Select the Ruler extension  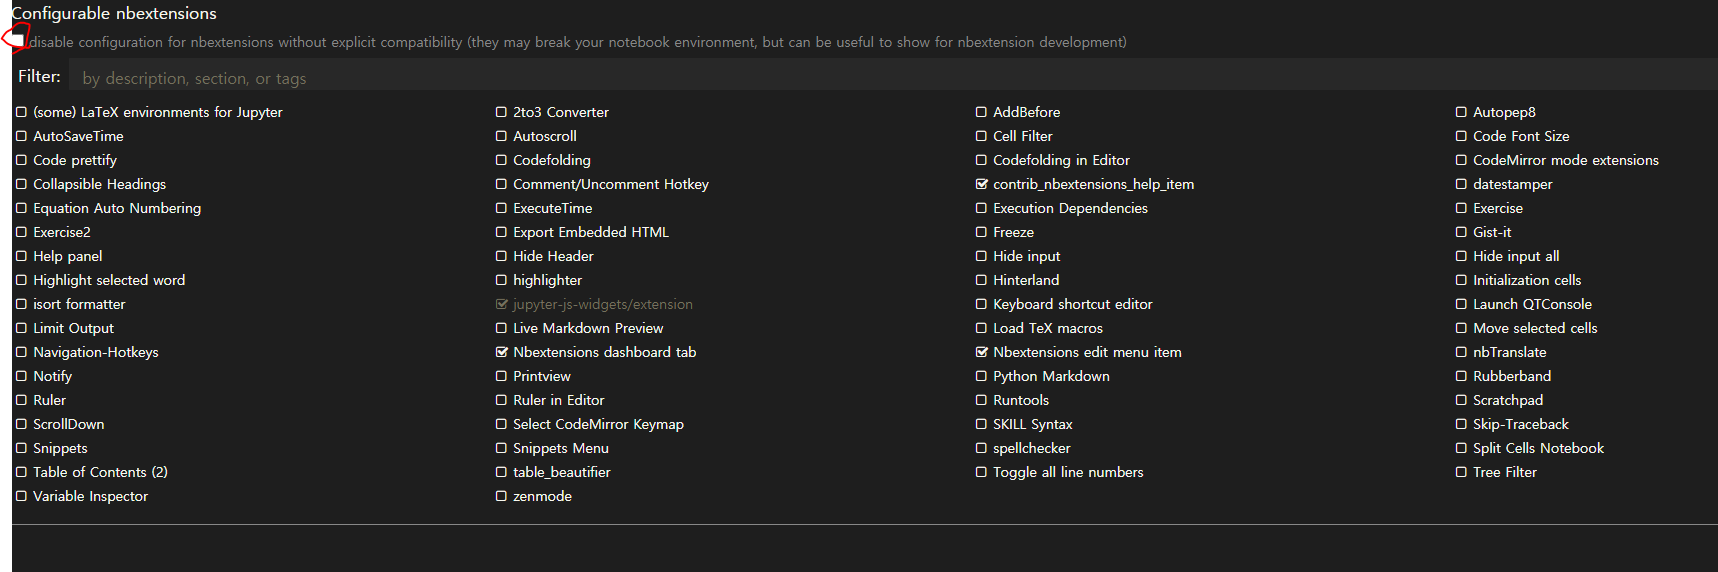coord(49,400)
